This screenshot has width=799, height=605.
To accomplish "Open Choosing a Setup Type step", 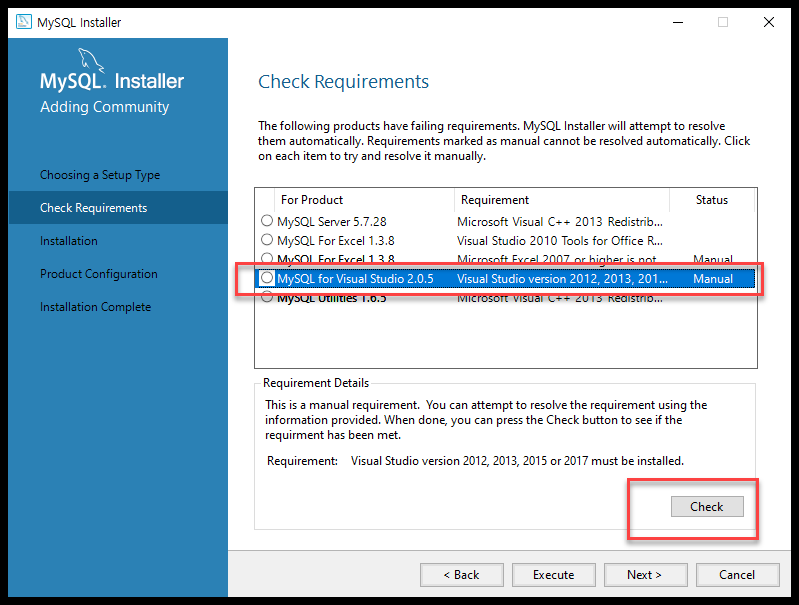I will coord(100,175).
